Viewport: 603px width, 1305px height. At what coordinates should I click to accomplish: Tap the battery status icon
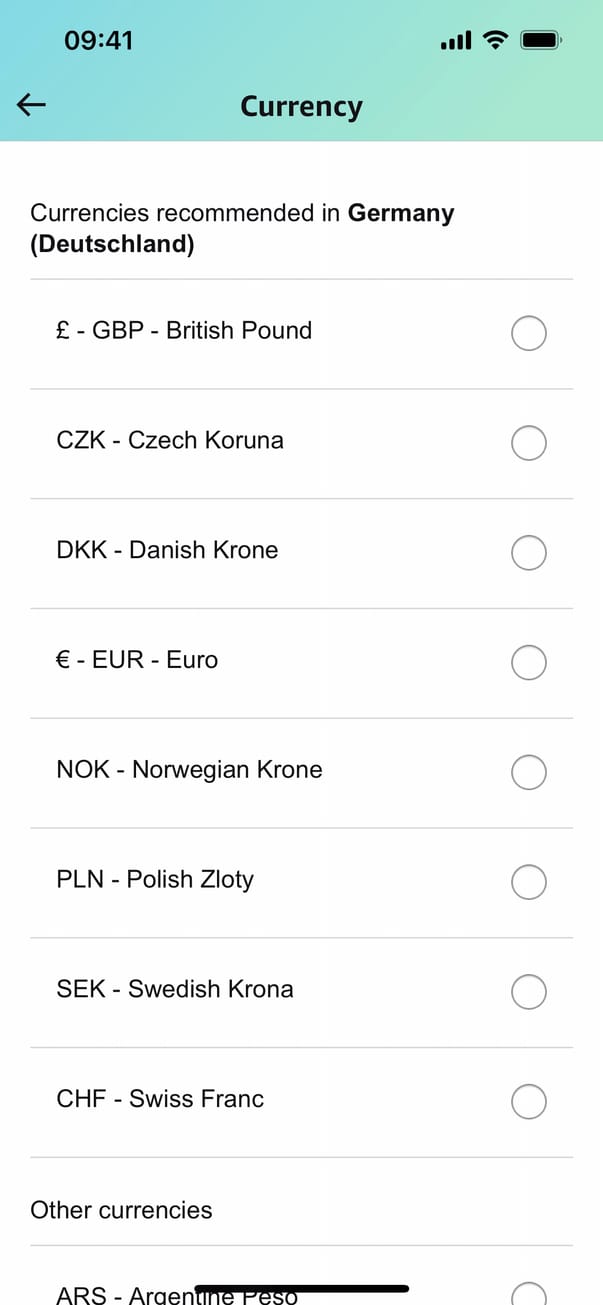click(541, 40)
